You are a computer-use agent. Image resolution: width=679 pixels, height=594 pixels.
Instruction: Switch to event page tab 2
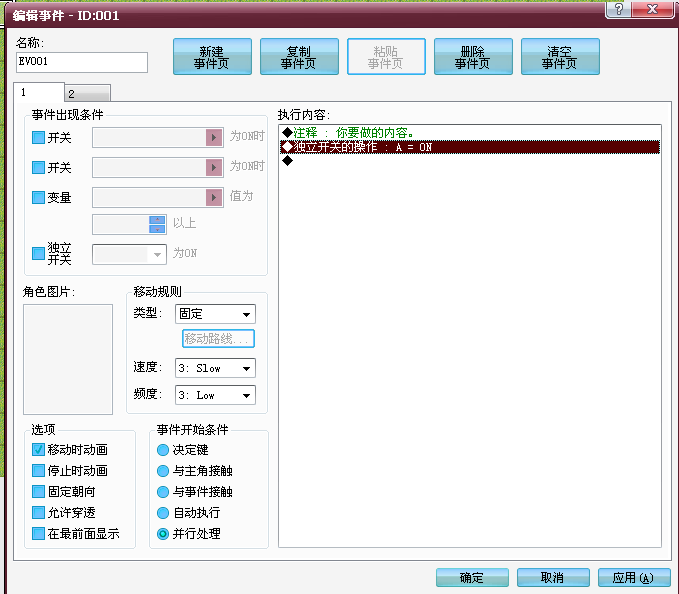(88, 94)
